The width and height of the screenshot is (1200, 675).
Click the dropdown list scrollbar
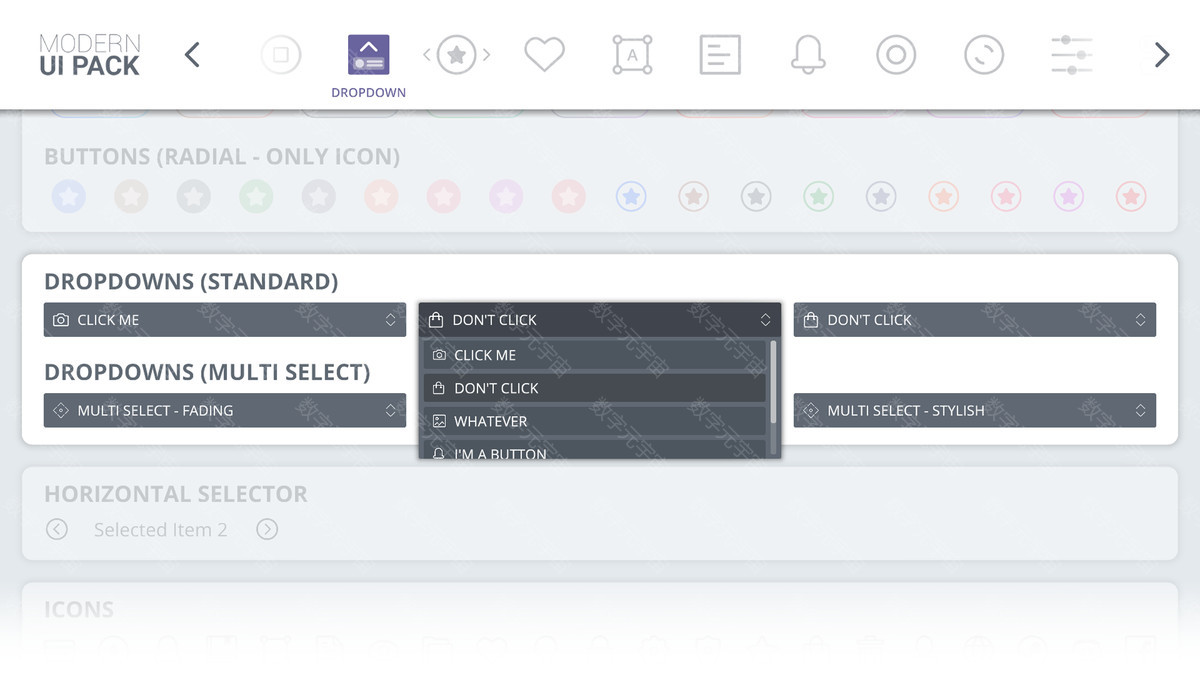click(773, 370)
